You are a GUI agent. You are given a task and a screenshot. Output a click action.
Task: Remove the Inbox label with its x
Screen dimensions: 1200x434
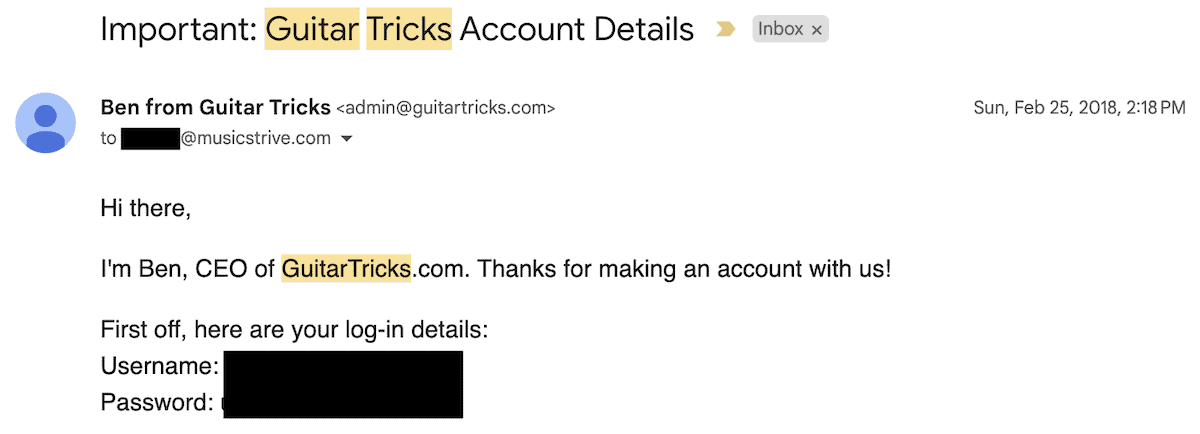coord(817,30)
